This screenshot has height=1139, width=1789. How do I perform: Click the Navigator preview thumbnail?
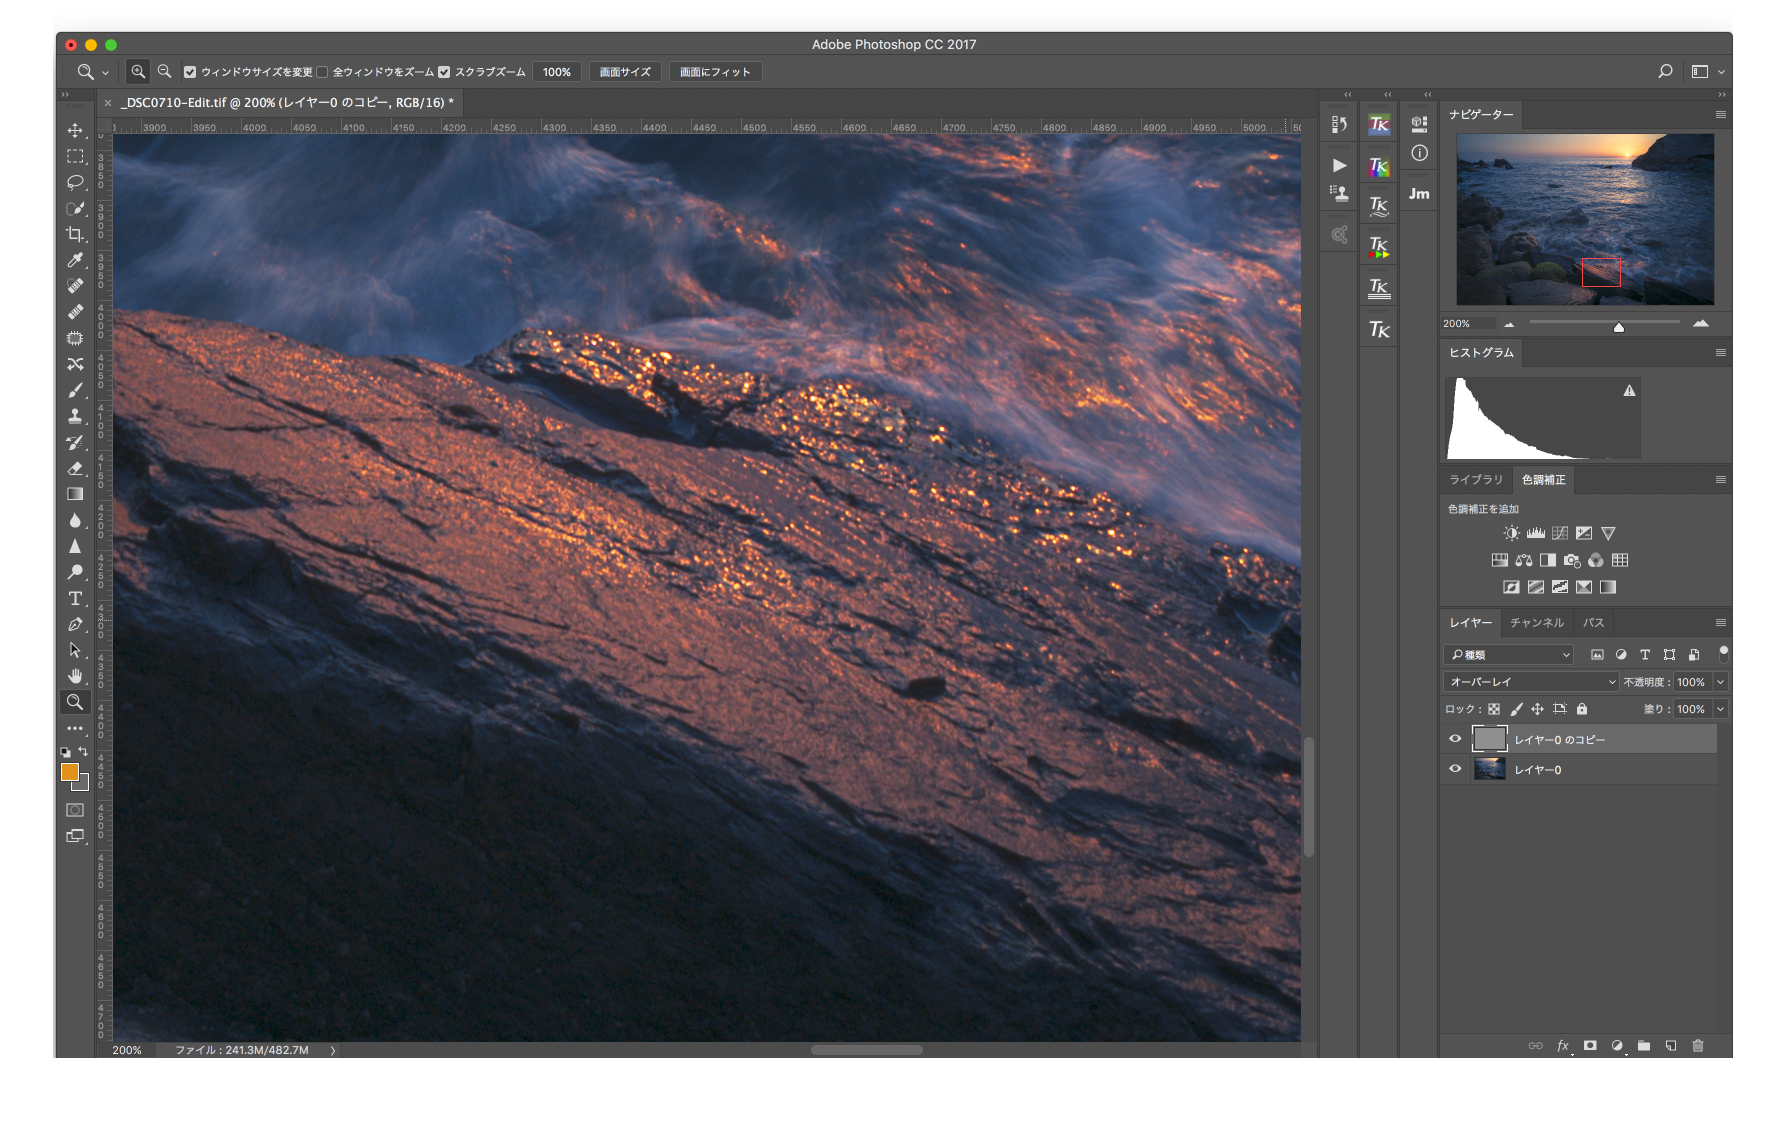[1585, 219]
